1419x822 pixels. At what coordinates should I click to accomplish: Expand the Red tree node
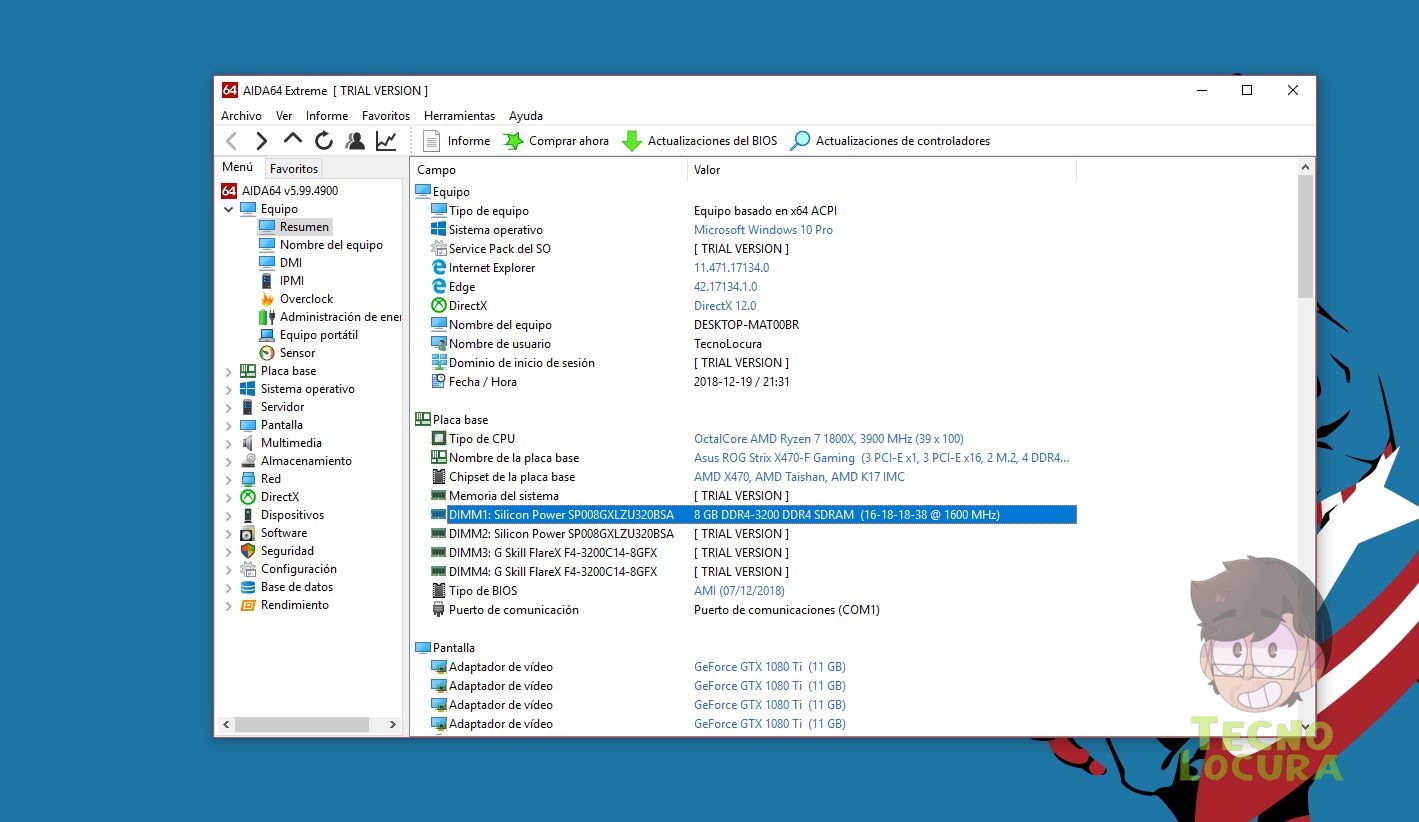click(229, 479)
